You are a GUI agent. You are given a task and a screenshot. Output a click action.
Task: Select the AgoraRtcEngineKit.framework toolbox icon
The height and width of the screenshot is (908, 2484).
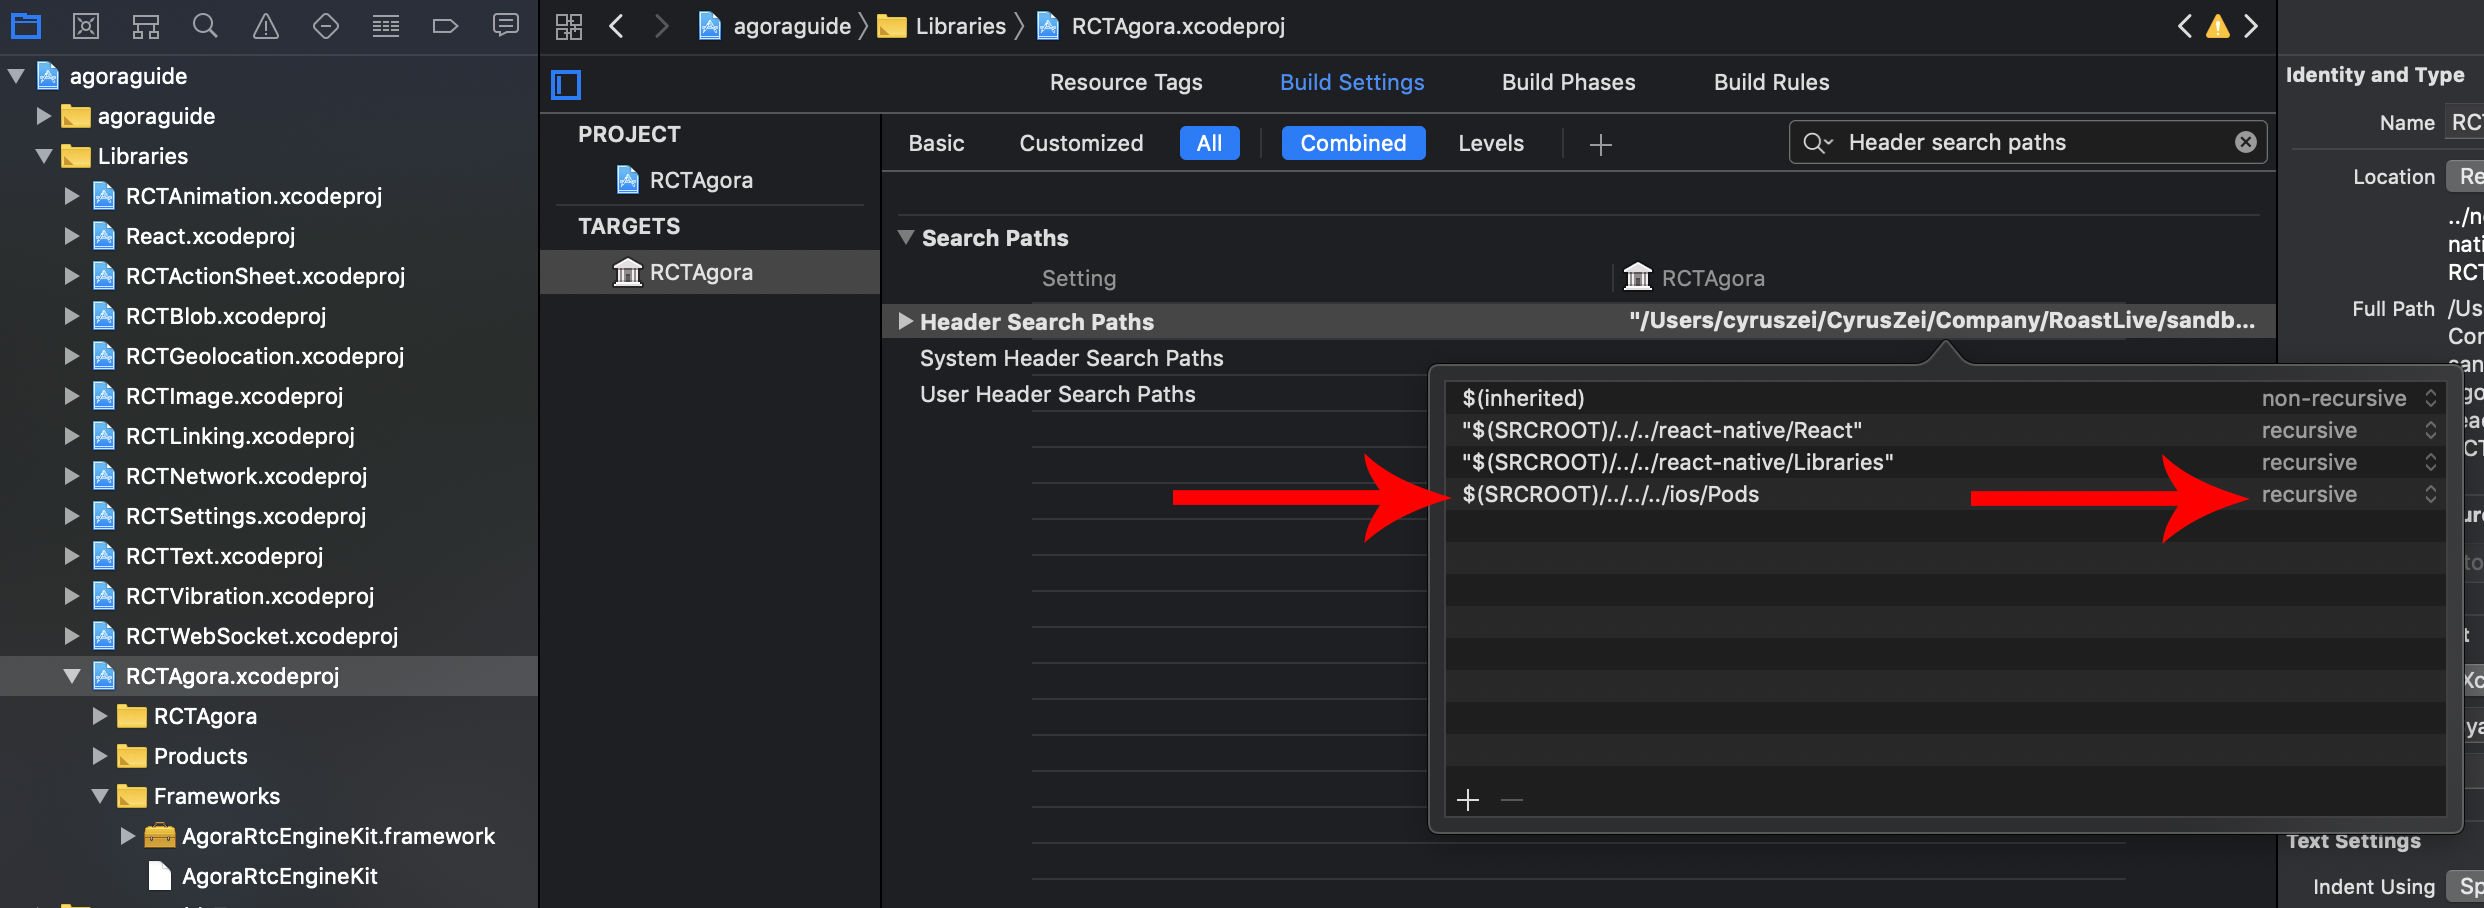pos(160,836)
